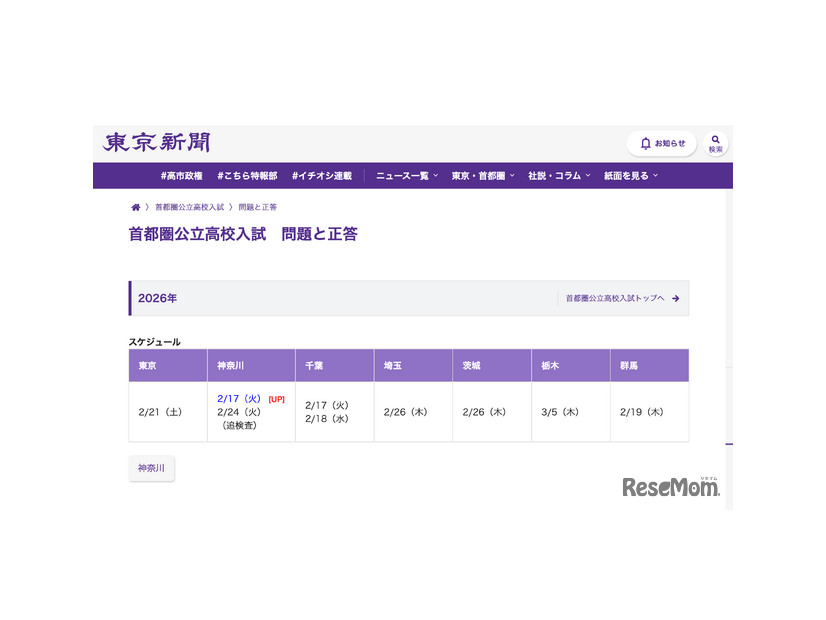Open the #イチオシ連載 nav item
This screenshot has width=826, height=620.
pyautogui.click(x=322, y=176)
